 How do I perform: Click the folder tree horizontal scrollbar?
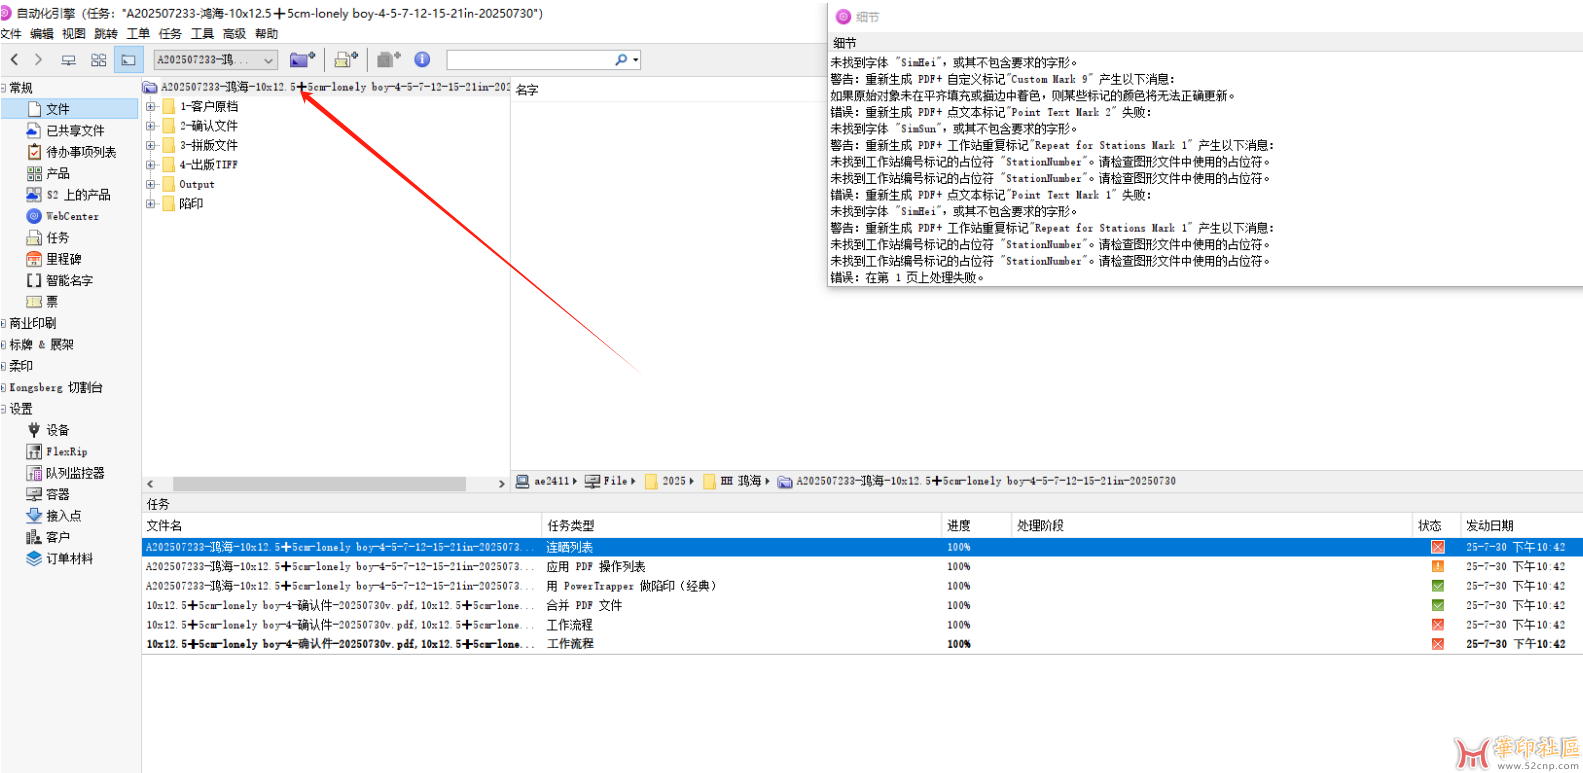tap(318, 484)
